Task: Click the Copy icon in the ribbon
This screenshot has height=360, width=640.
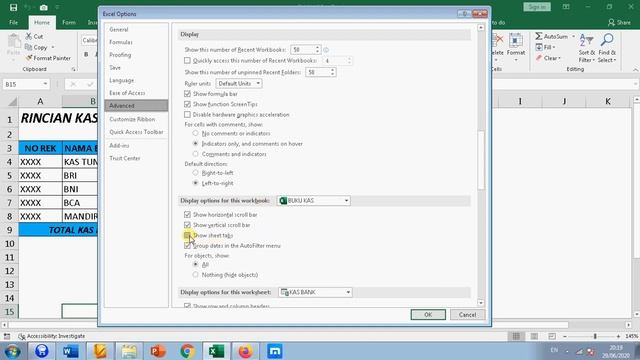Action: [x=29, y=47]
